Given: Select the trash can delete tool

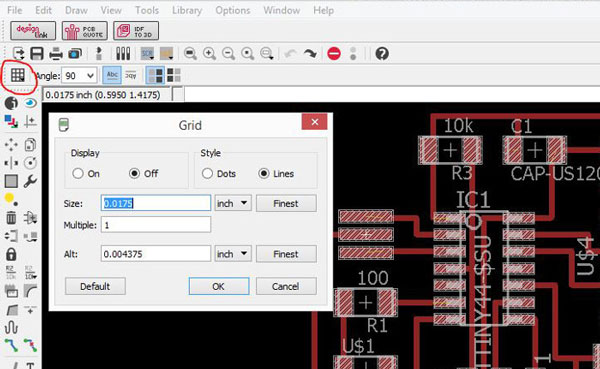Looking at the screenshot, I should coord(11,217).
